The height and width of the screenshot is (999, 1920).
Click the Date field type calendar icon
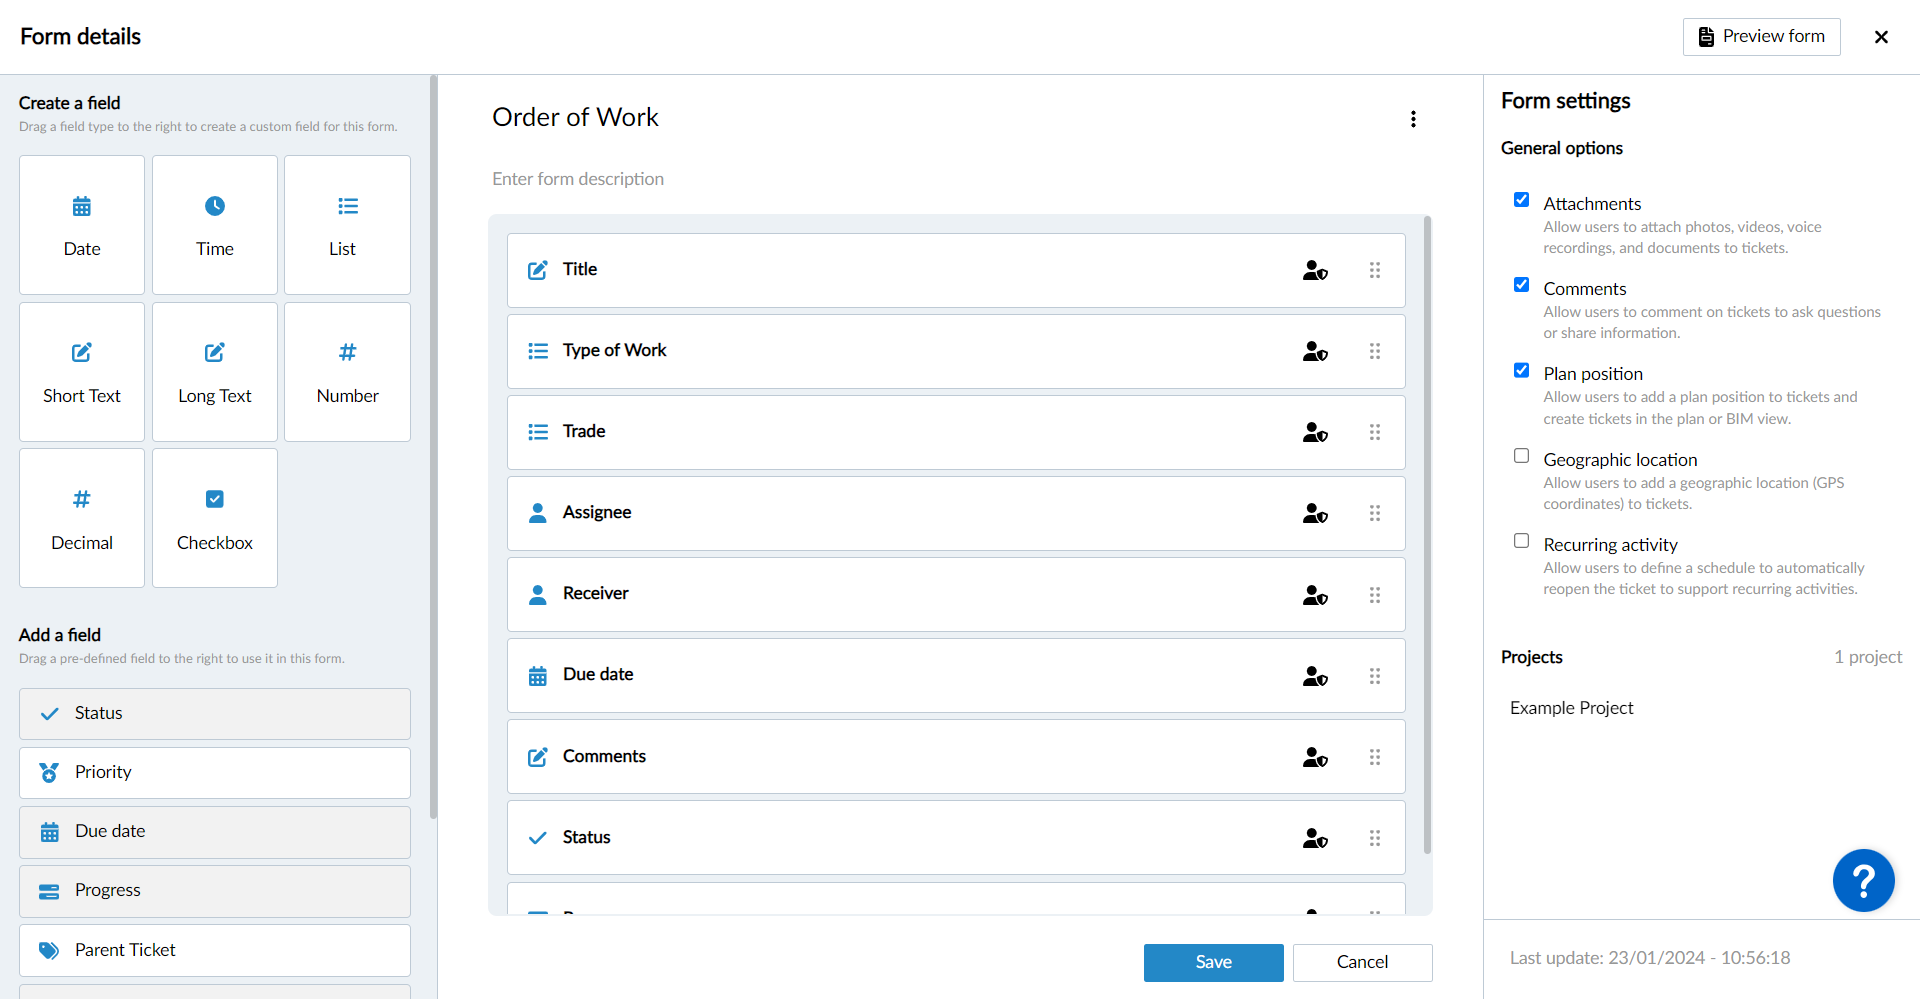pyautogui.click(x=82, y=207)
